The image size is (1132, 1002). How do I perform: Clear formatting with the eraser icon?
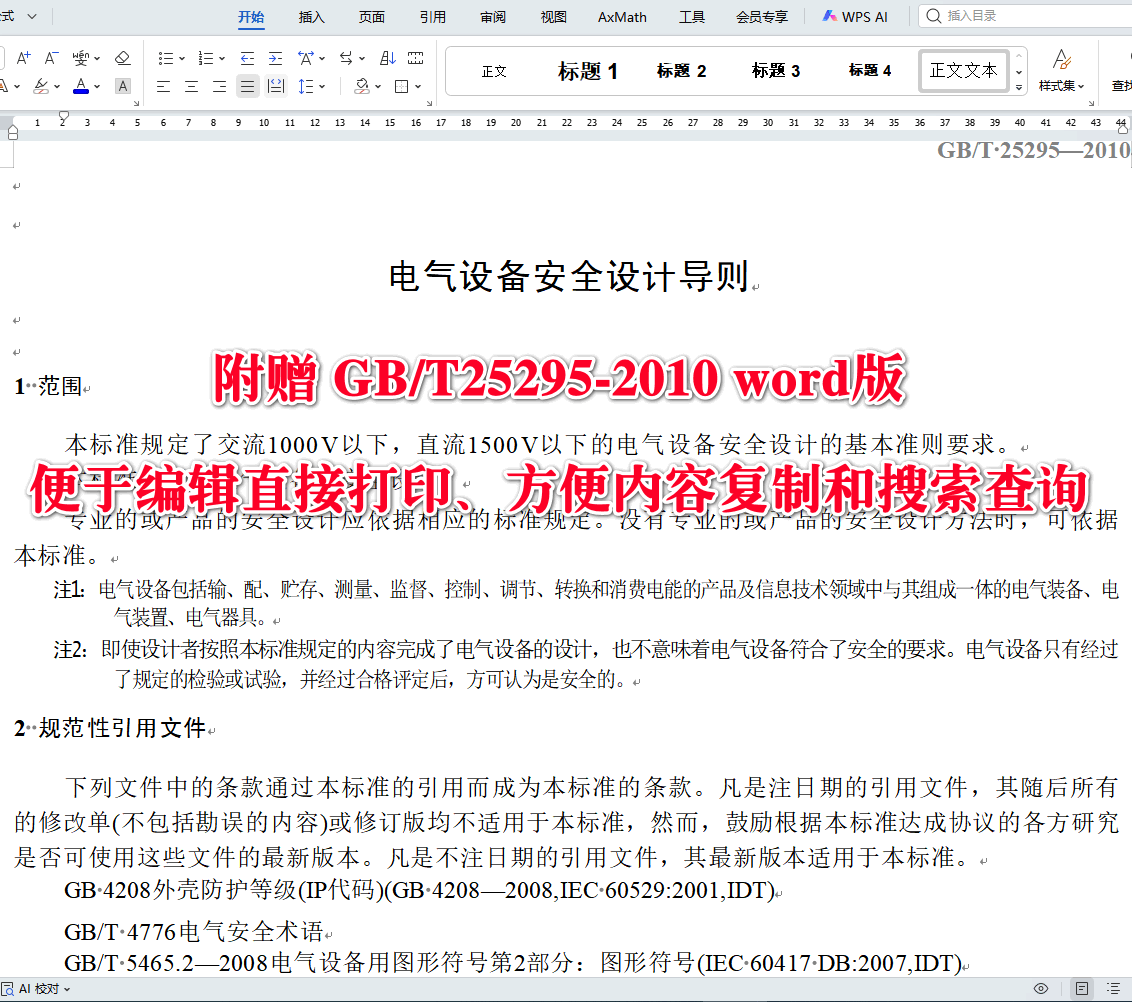point(121,58)
